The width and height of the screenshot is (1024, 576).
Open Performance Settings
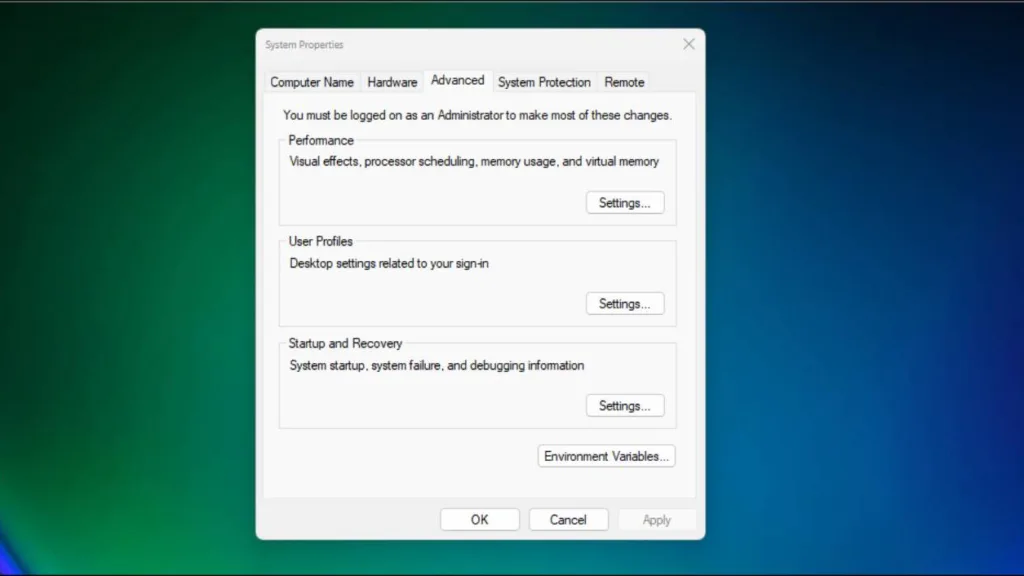(625, 203)
